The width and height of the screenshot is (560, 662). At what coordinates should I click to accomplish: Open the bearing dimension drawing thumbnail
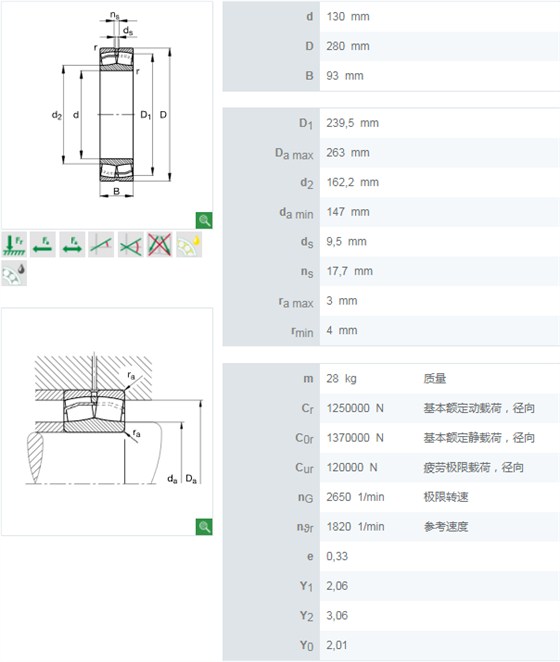click(107, 115)
